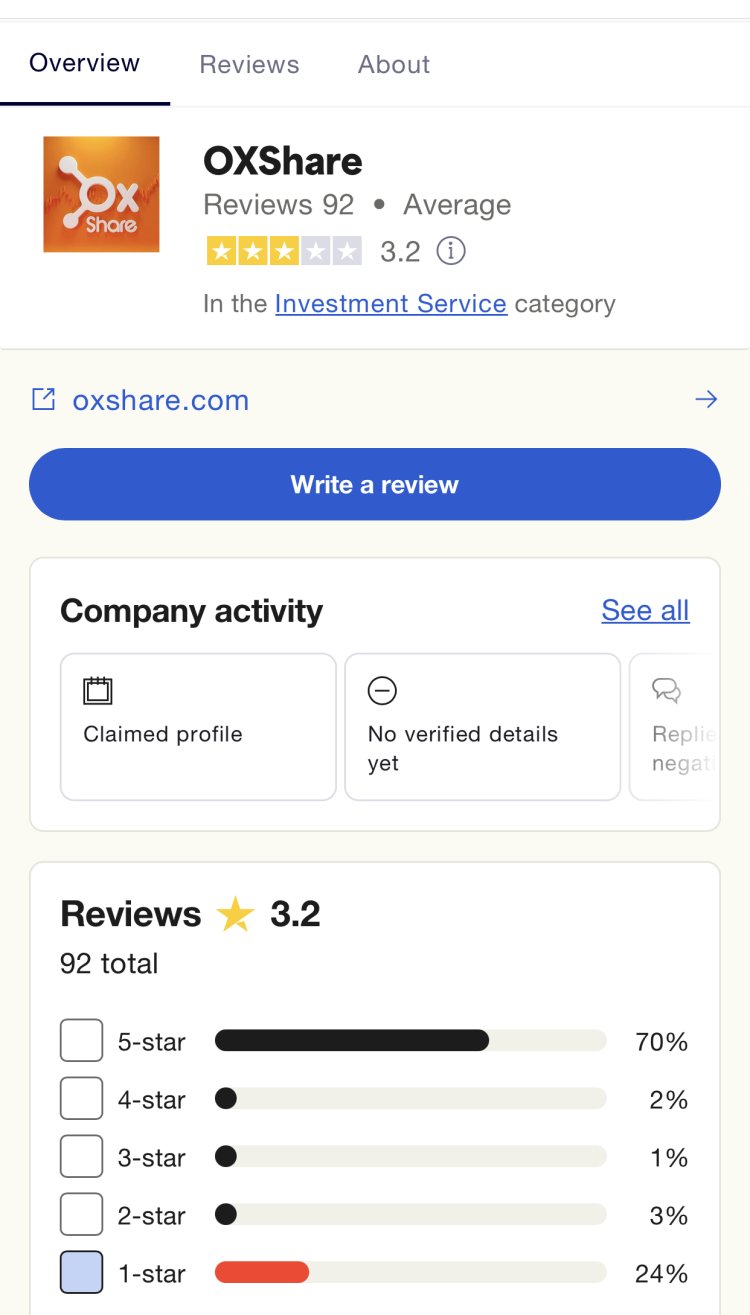Open the Investment Service category link
This screenshot has height=1315, width=750.
pos(390,303)
